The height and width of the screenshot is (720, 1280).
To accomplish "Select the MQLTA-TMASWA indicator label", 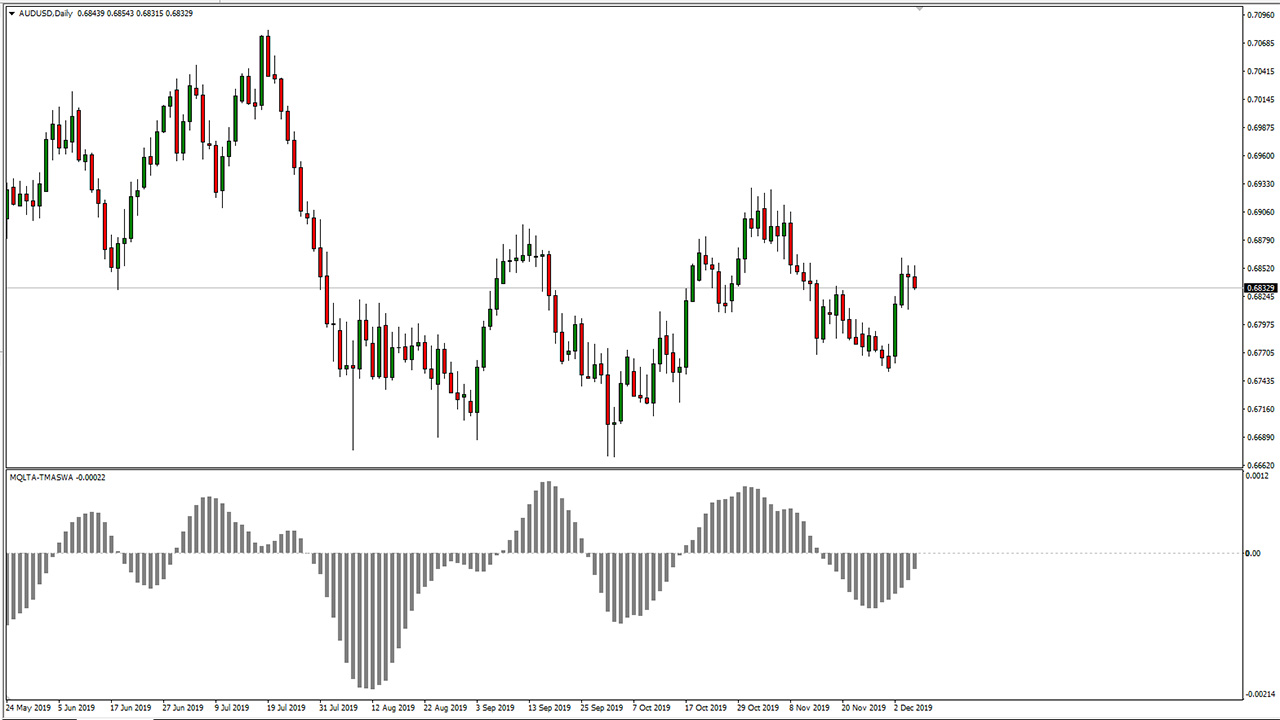I will tap(56, 477).
